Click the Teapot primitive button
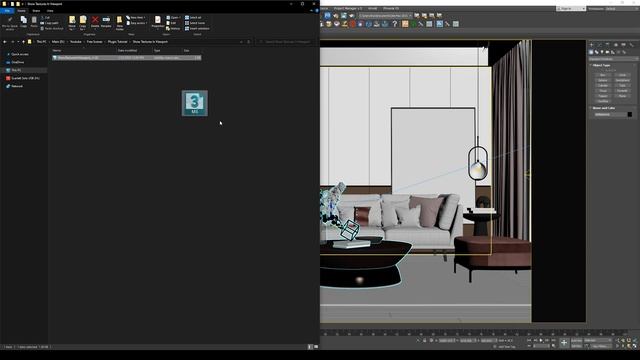 (603, 96)
